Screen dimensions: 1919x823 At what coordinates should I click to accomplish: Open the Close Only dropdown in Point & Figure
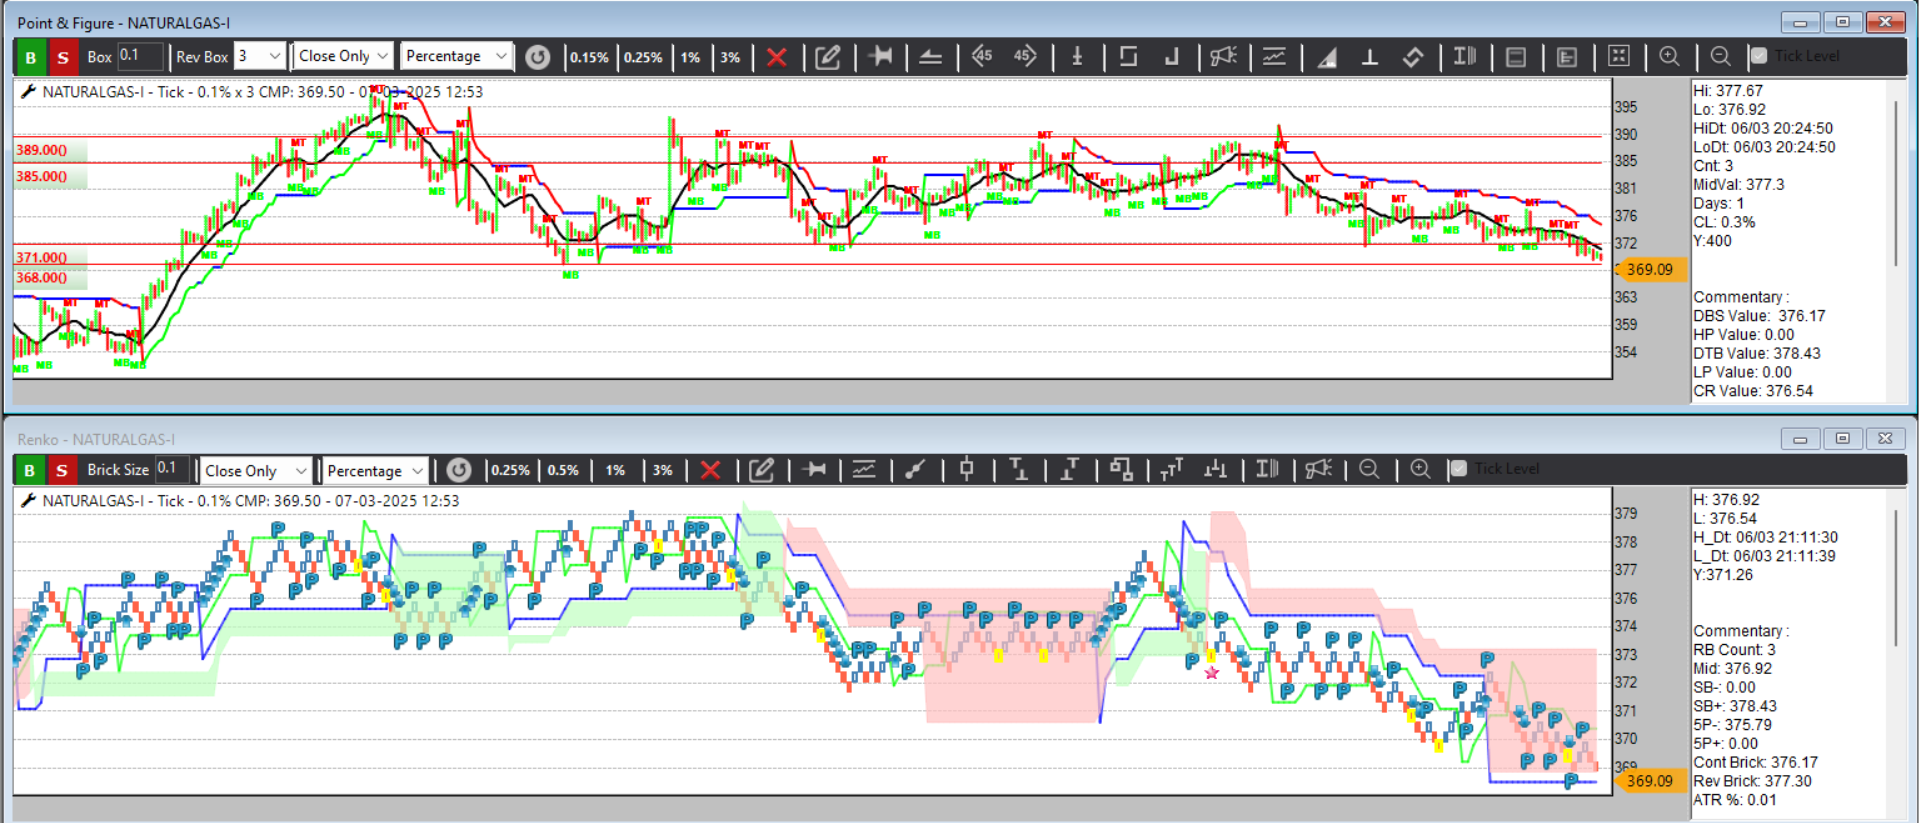343,56
